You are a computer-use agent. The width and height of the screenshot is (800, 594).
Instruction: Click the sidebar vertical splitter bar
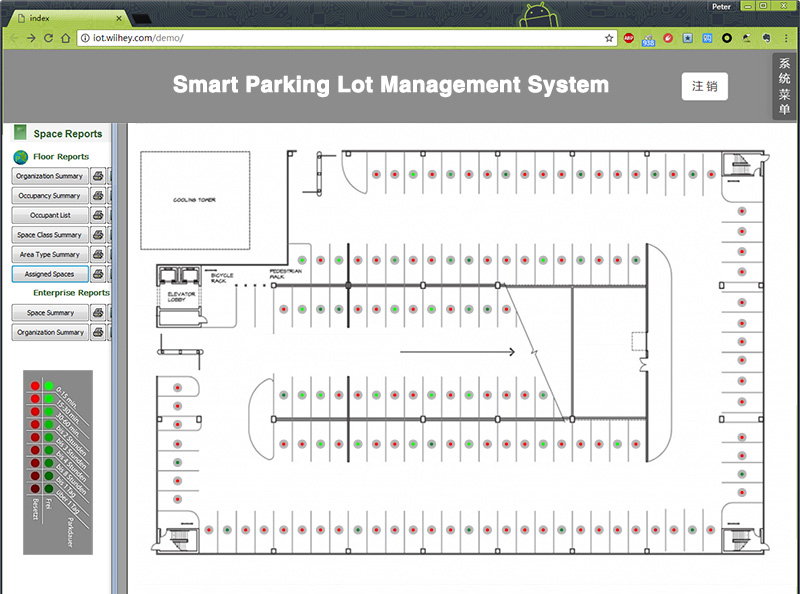114,357
